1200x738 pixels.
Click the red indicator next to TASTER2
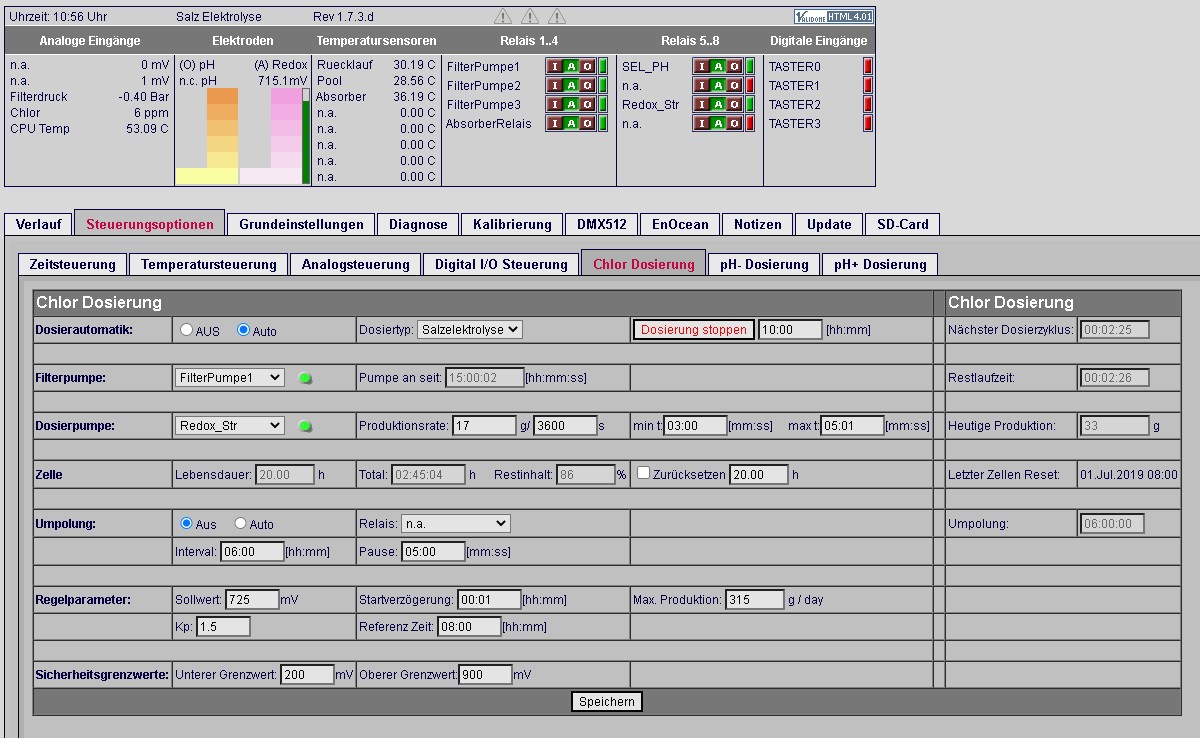point(867,104)
